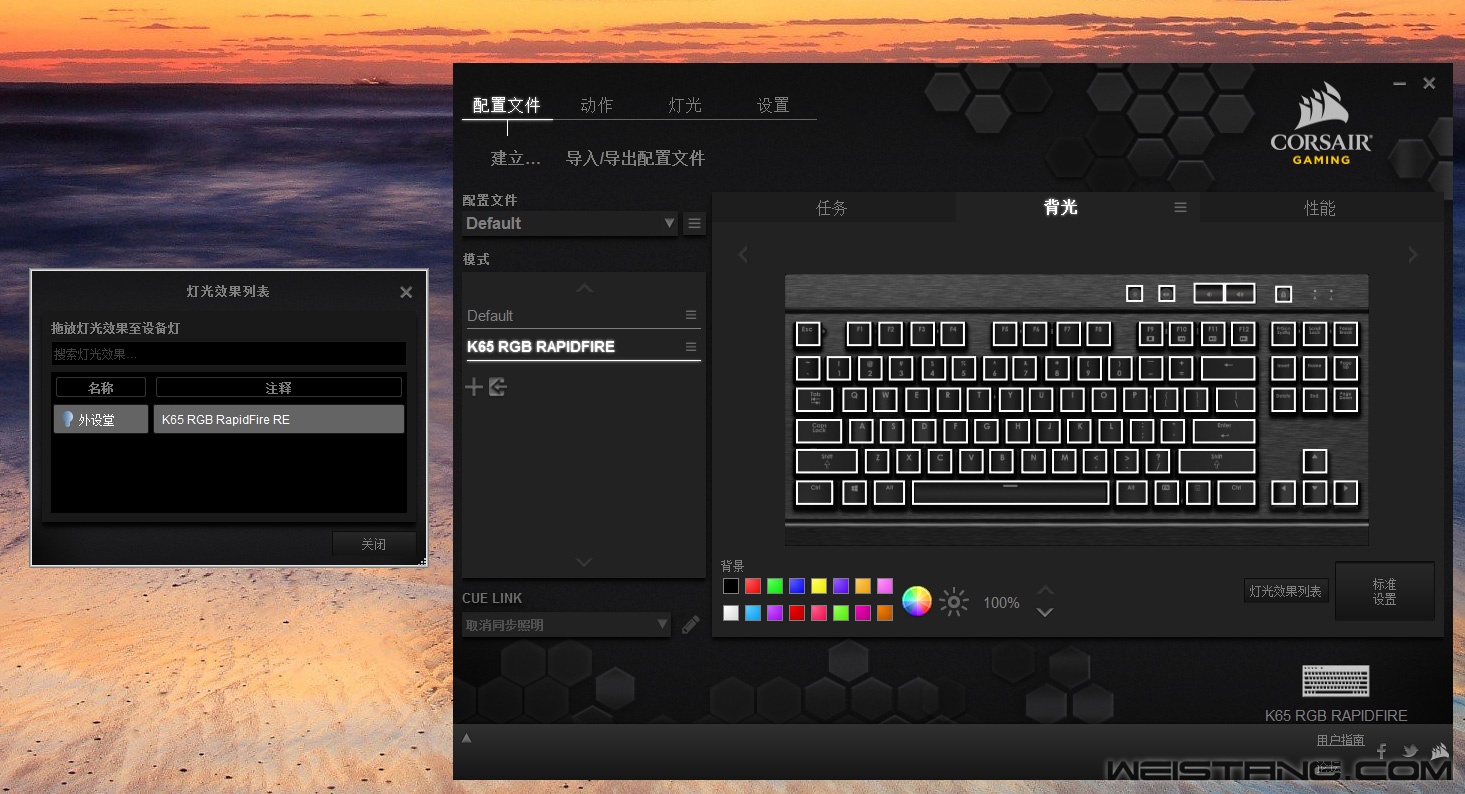Click the K65 RGB RAPIDFIRE device thumbnail
This screenshot has width=1465, height=794.
tap(1335, 680)
